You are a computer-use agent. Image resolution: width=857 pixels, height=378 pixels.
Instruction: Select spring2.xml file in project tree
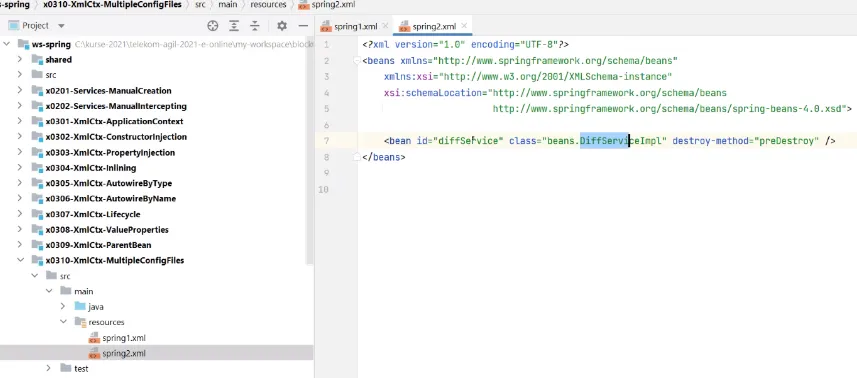[124, 353]
